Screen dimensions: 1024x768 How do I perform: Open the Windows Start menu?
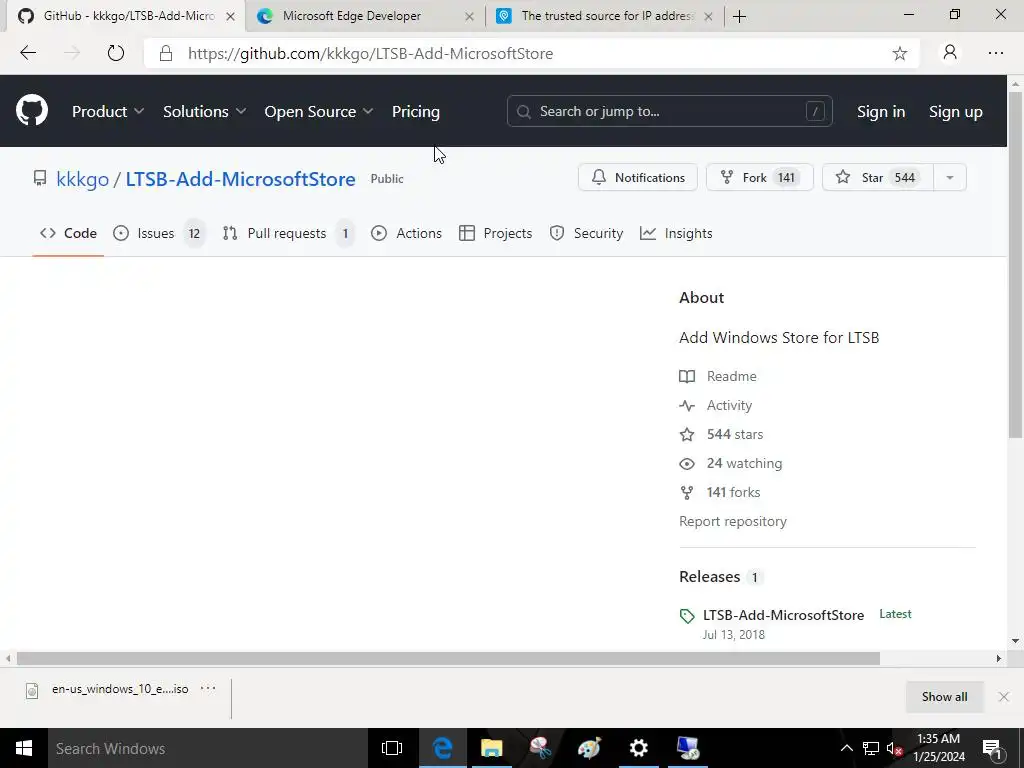24,748
